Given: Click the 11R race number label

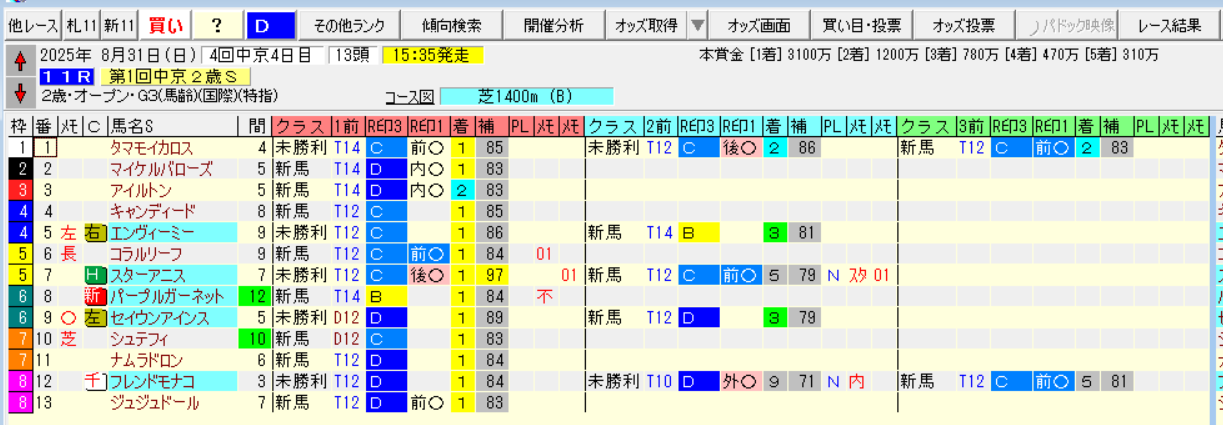Looking at the screenshot, I should (67, 76).
